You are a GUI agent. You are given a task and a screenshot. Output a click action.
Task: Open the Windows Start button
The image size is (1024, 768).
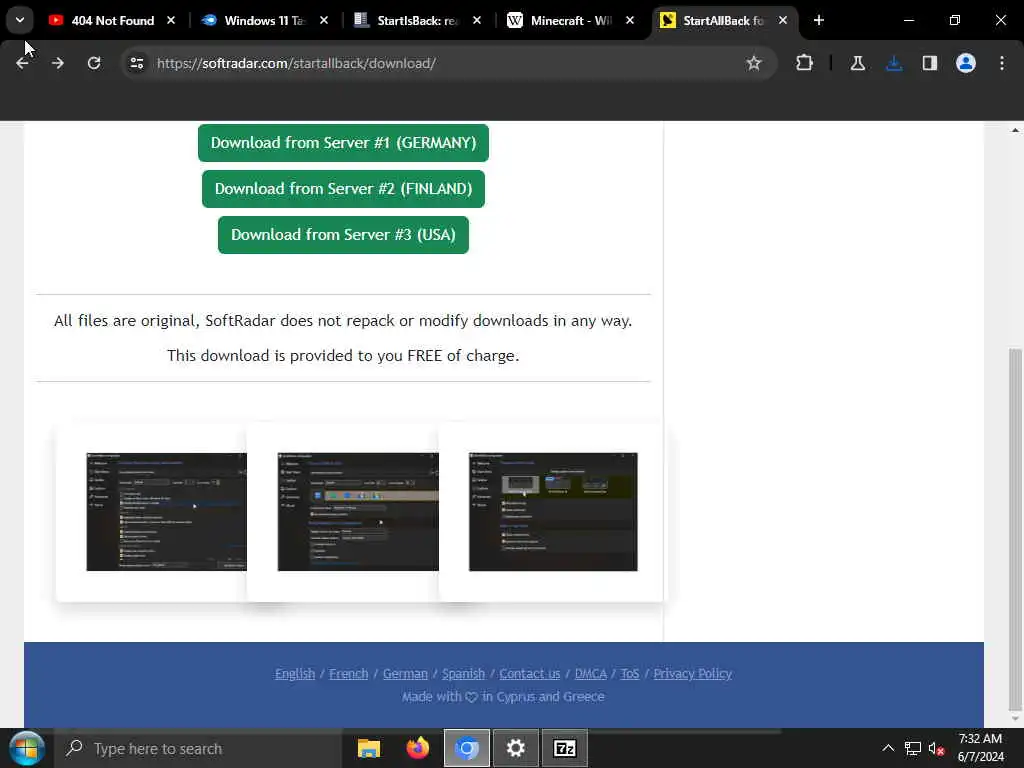[x=27, y=748]
